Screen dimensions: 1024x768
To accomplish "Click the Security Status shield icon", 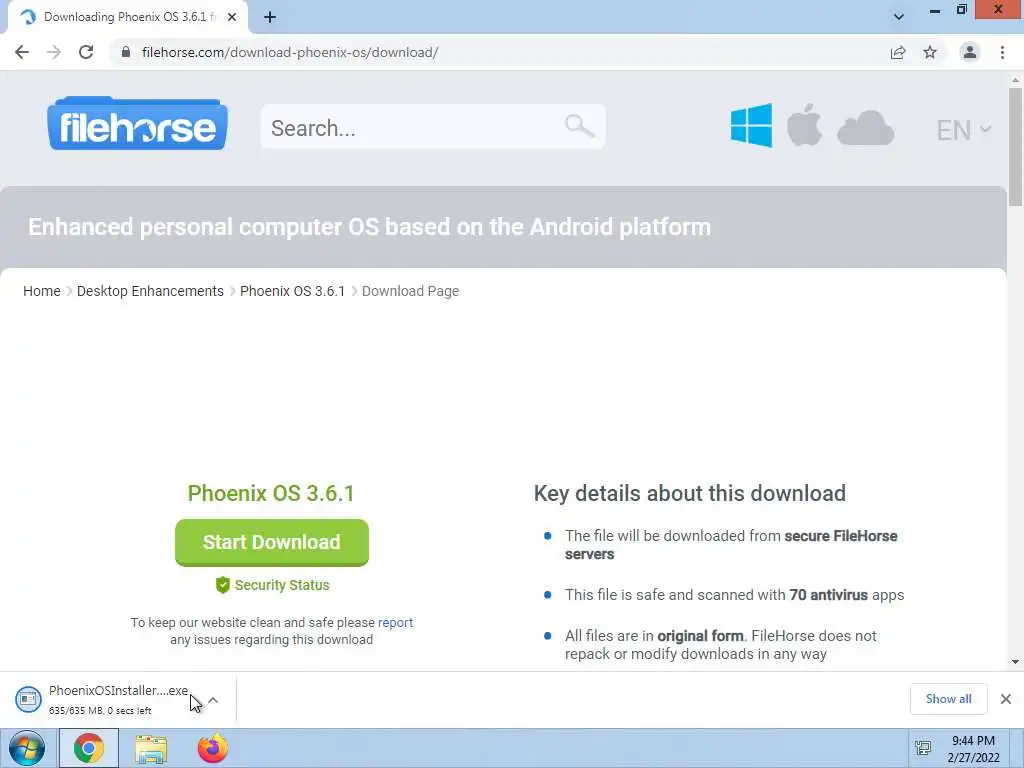I will click(x=223, y=585).
